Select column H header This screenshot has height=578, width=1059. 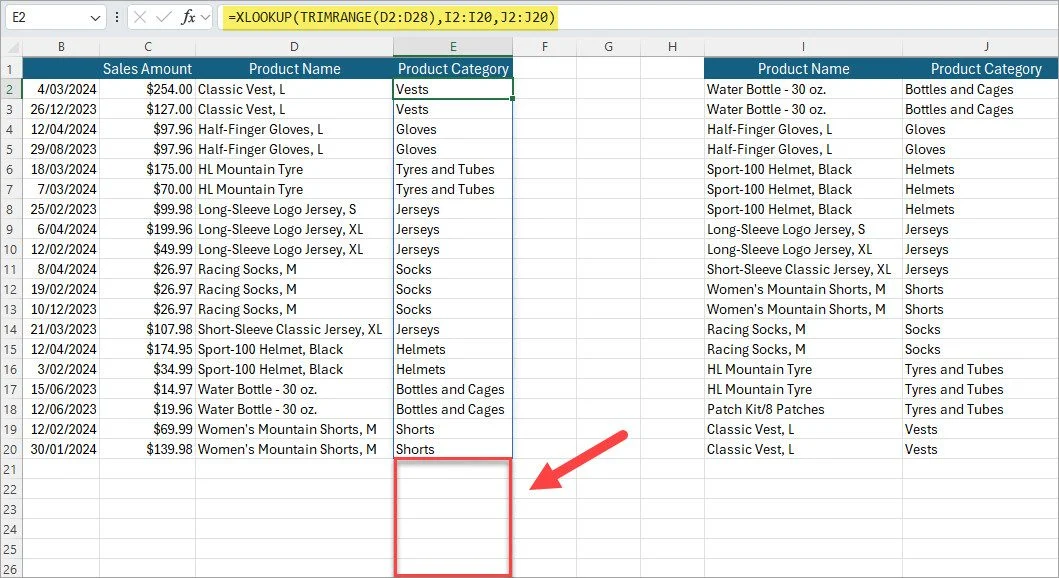pos(672,47)
